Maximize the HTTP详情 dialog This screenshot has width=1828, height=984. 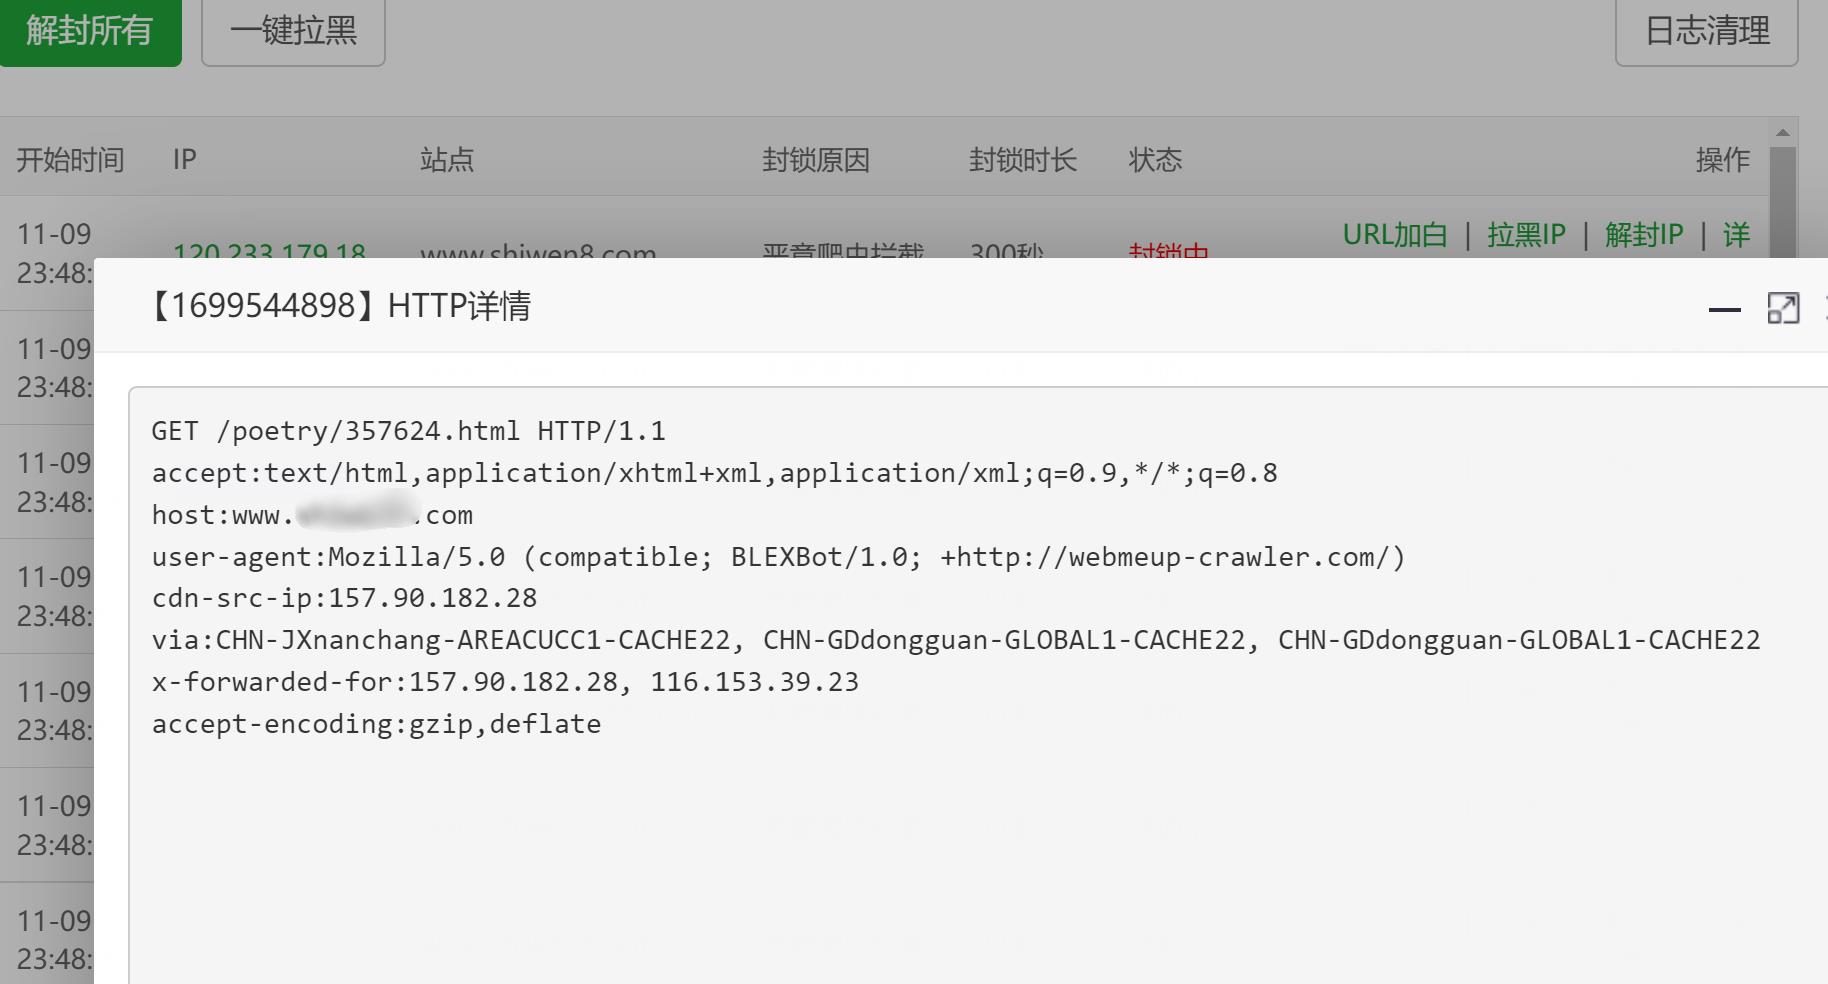click(1783, 308)
